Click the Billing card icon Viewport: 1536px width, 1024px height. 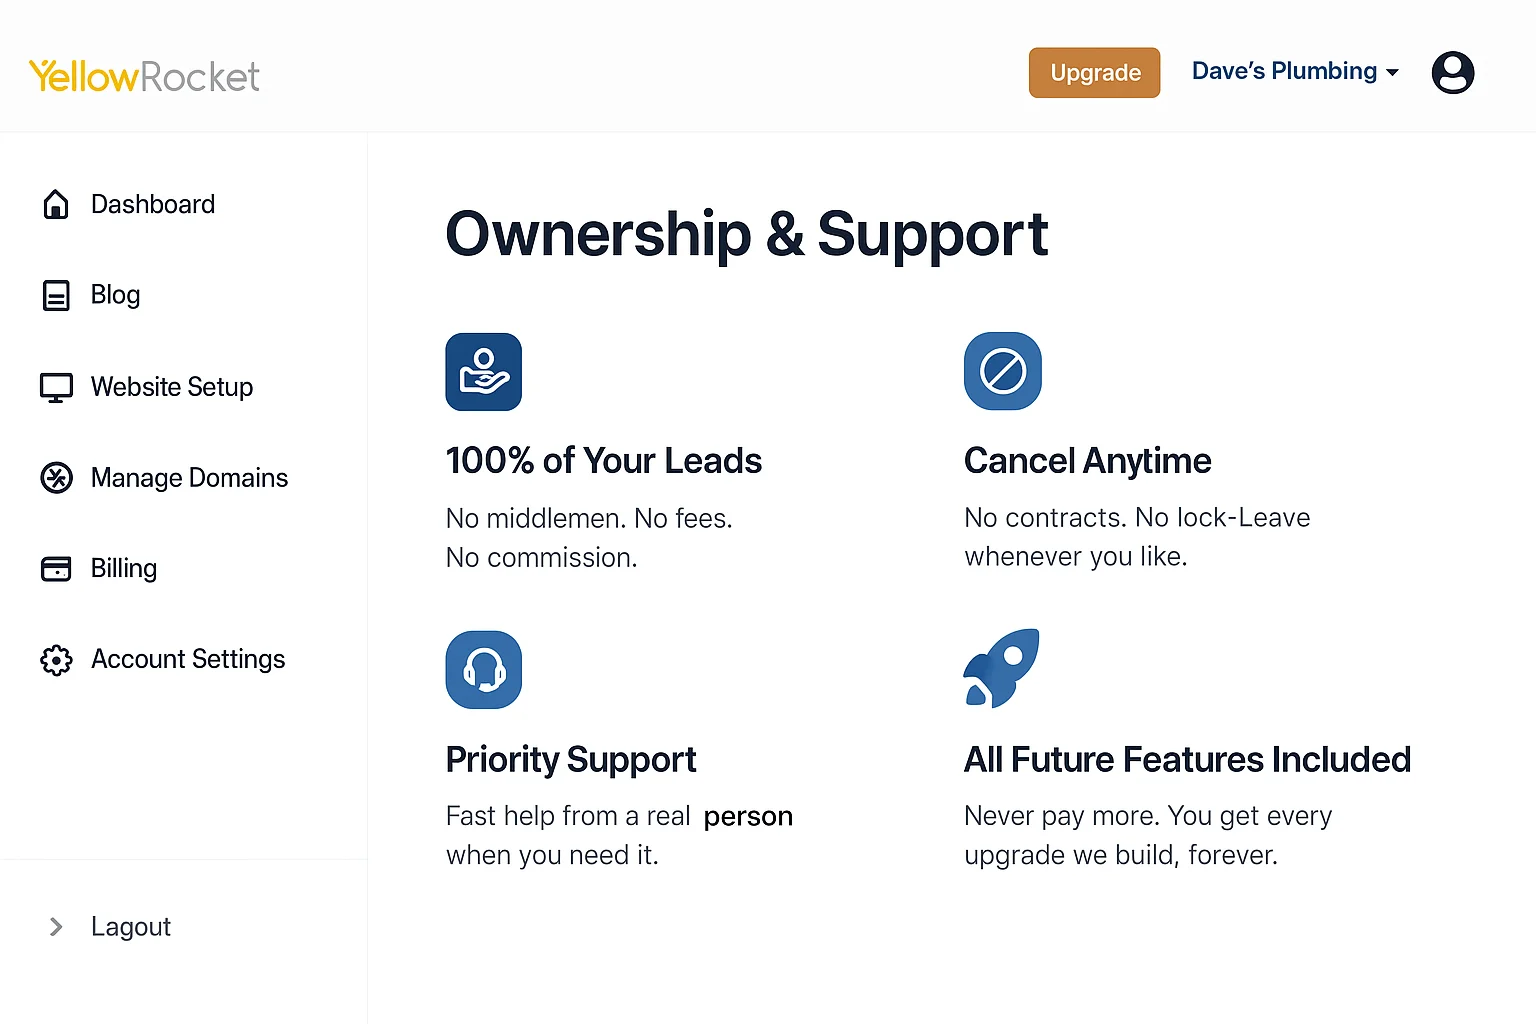point(56,569)
